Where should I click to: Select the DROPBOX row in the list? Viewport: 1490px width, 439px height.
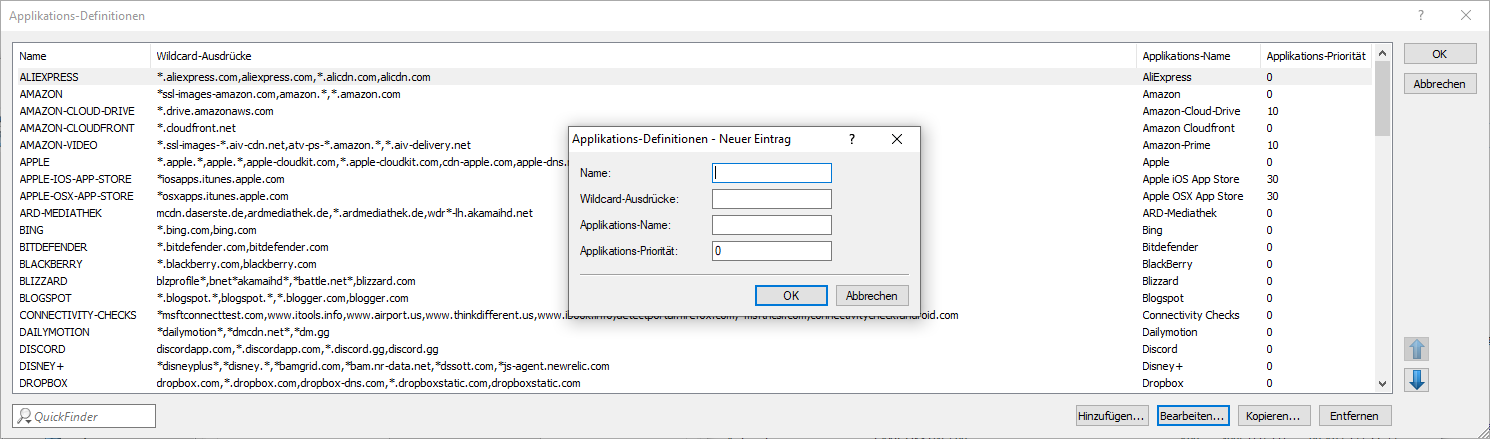[42, 383]
